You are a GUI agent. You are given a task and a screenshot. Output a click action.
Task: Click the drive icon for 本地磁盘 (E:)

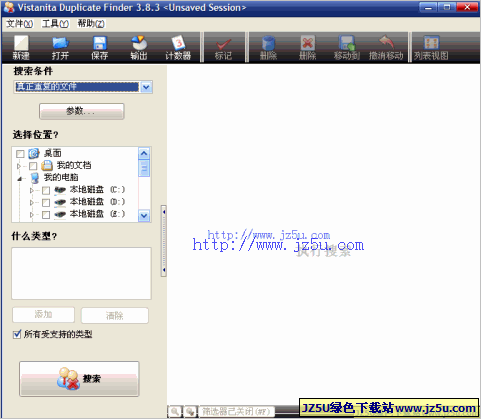click(x=60, y=214)
